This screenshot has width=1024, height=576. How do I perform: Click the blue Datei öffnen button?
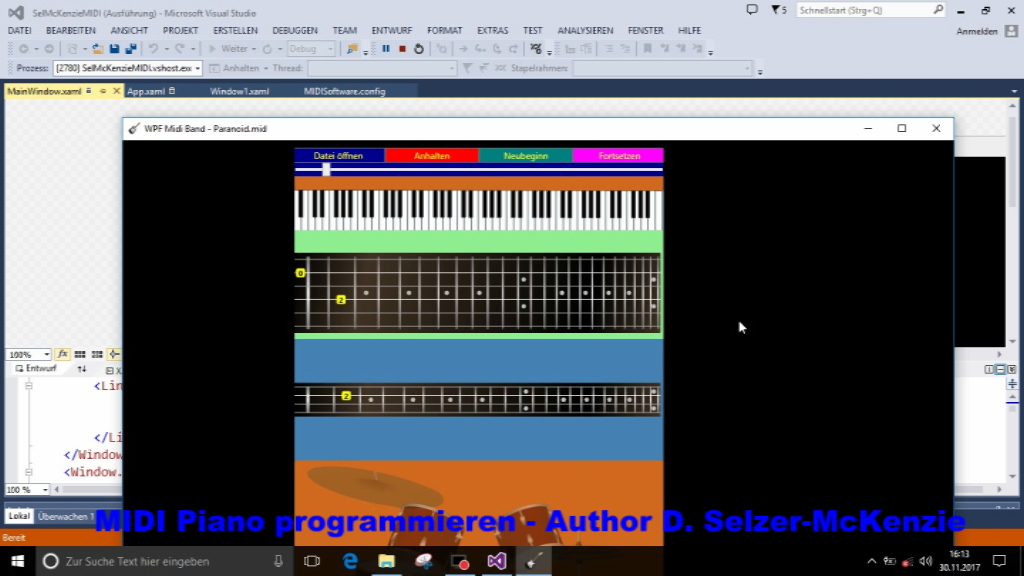pos(339,155)
